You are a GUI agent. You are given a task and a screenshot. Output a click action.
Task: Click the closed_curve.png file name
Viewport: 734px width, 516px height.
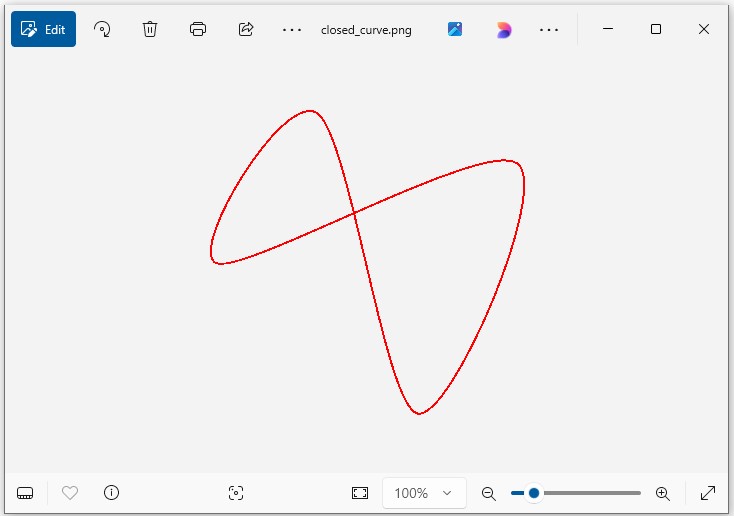tap(366, 30)
